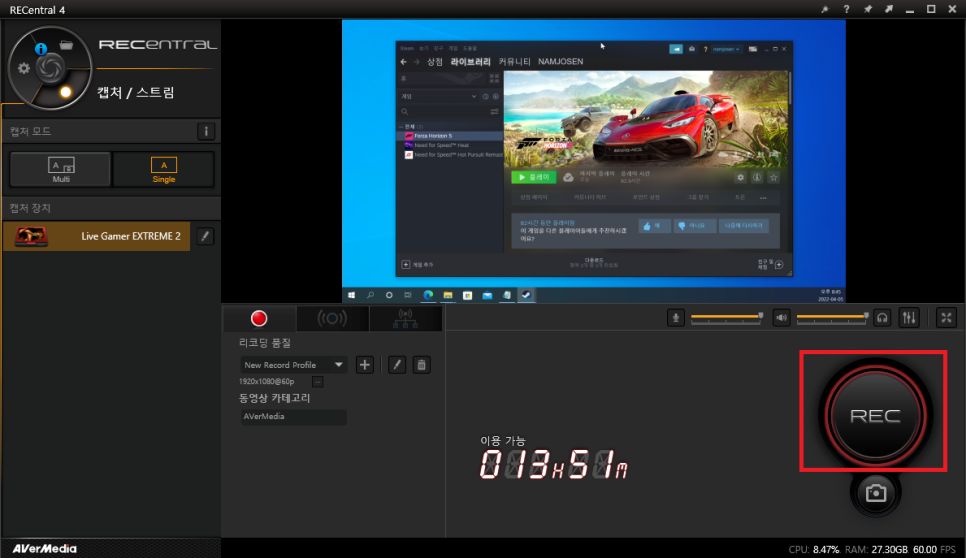Click the captured Steam preview area
Image resolution: width=966 pixels, height=558 pixels.
coord(594,161)
